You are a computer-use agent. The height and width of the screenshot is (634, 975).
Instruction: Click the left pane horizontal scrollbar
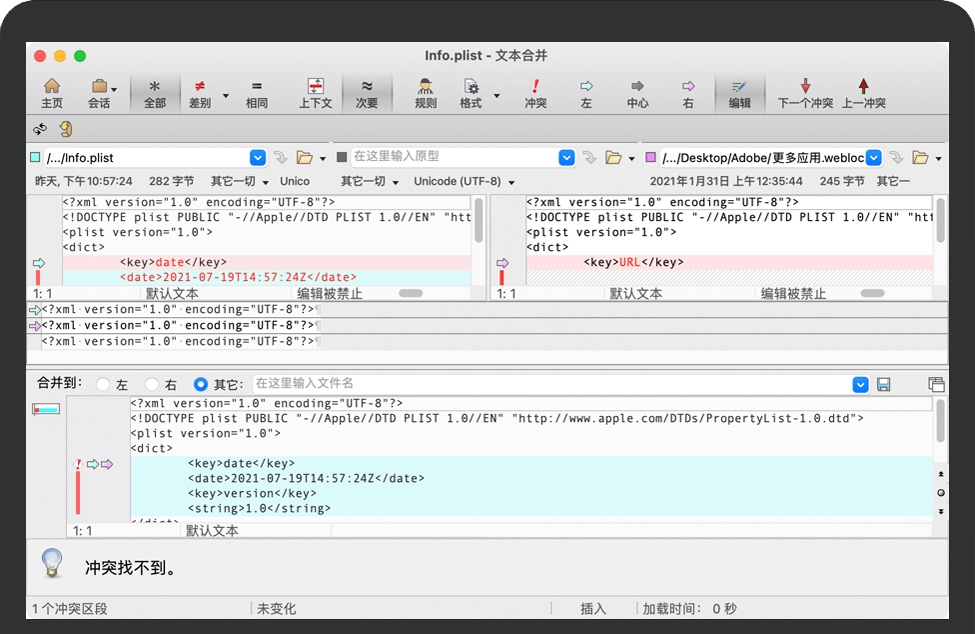[x=410, y=293]
